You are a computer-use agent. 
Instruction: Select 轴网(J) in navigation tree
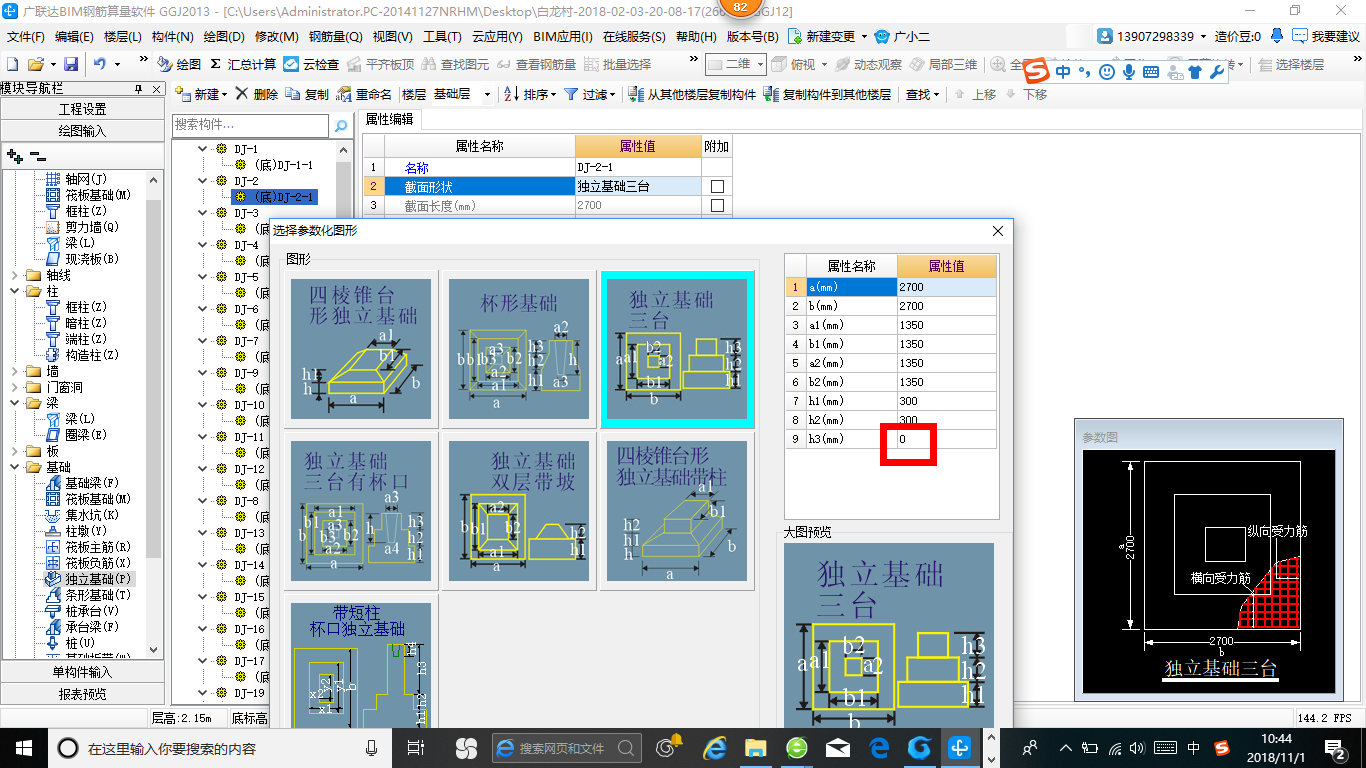tap(88, 179)
